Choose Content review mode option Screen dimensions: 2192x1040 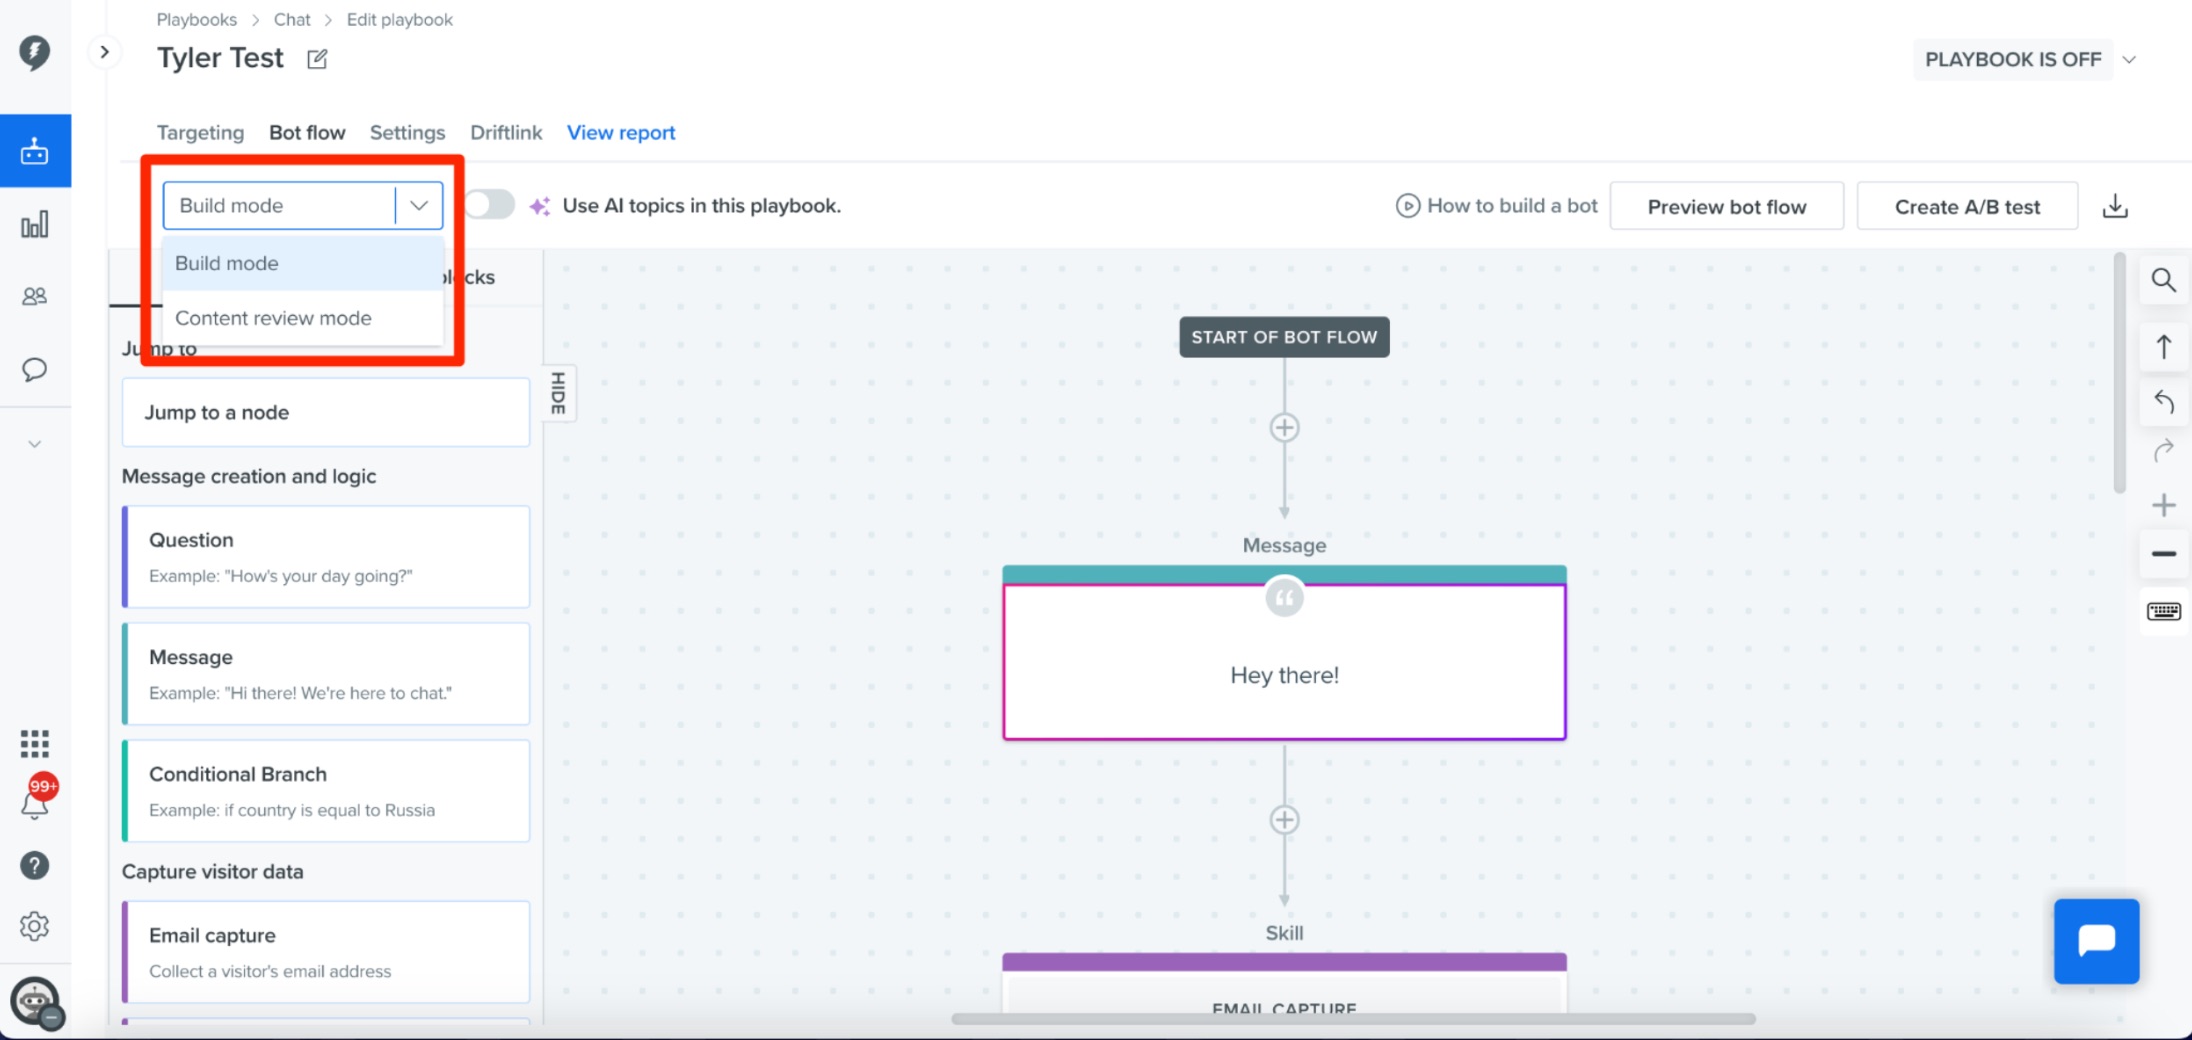pyautogui.click(x=302, y=318)
